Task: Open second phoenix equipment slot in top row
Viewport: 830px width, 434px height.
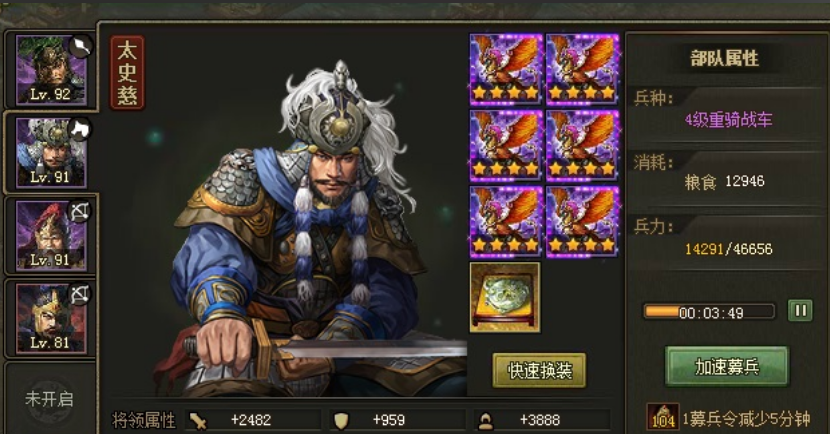Action: point(582,69)
